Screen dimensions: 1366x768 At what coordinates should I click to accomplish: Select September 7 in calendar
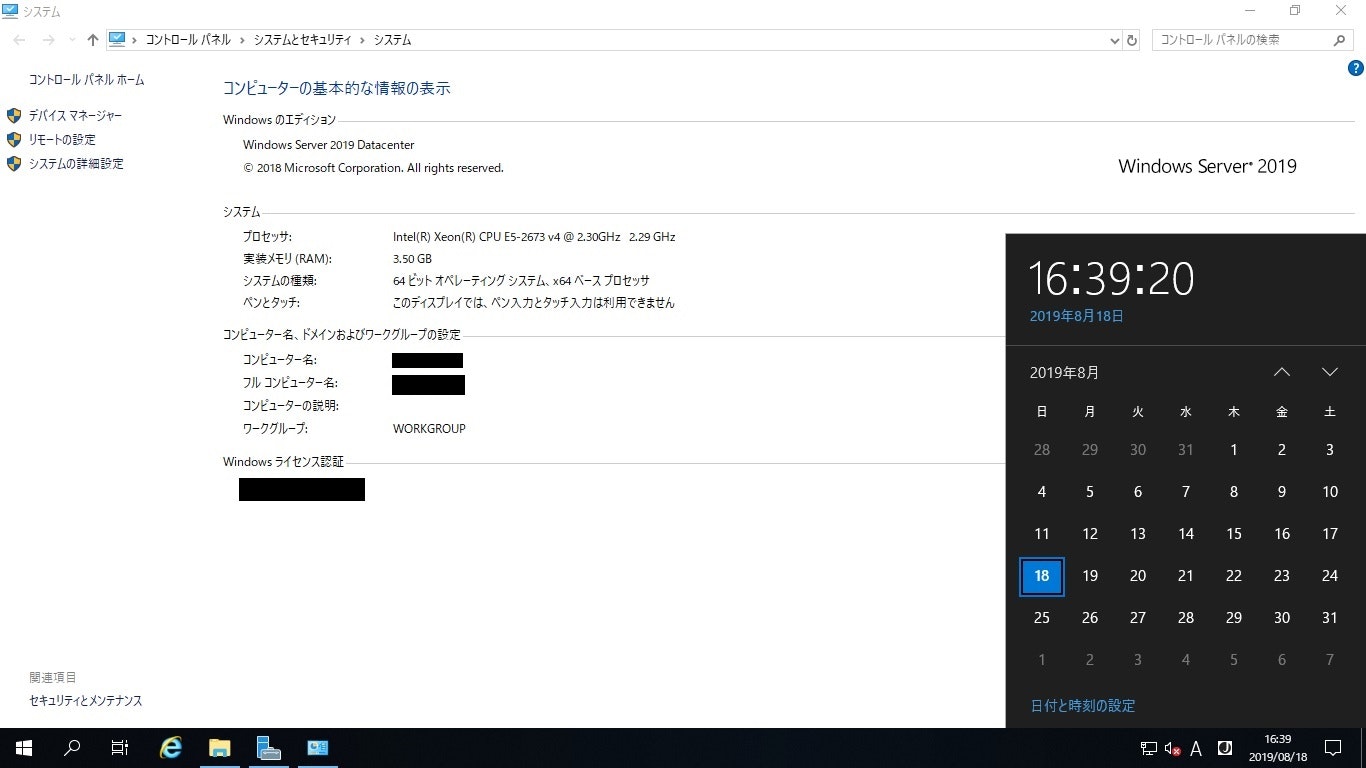(1330, 660)
